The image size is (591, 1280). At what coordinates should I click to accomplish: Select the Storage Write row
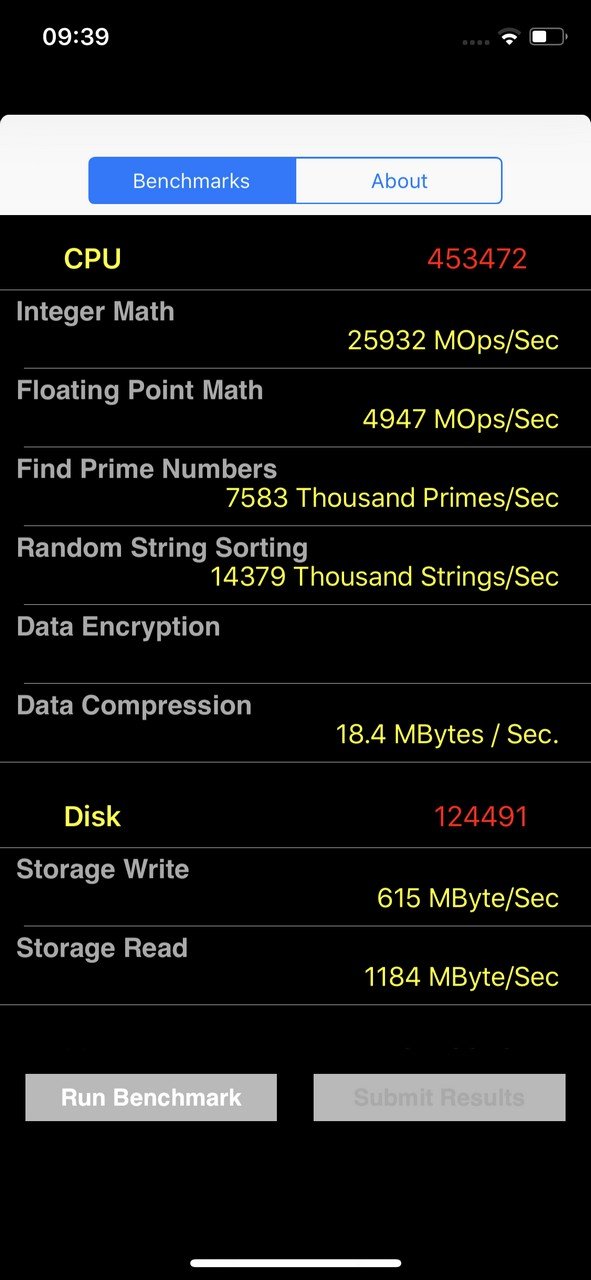pyautogui.click(x=295, y=887)
